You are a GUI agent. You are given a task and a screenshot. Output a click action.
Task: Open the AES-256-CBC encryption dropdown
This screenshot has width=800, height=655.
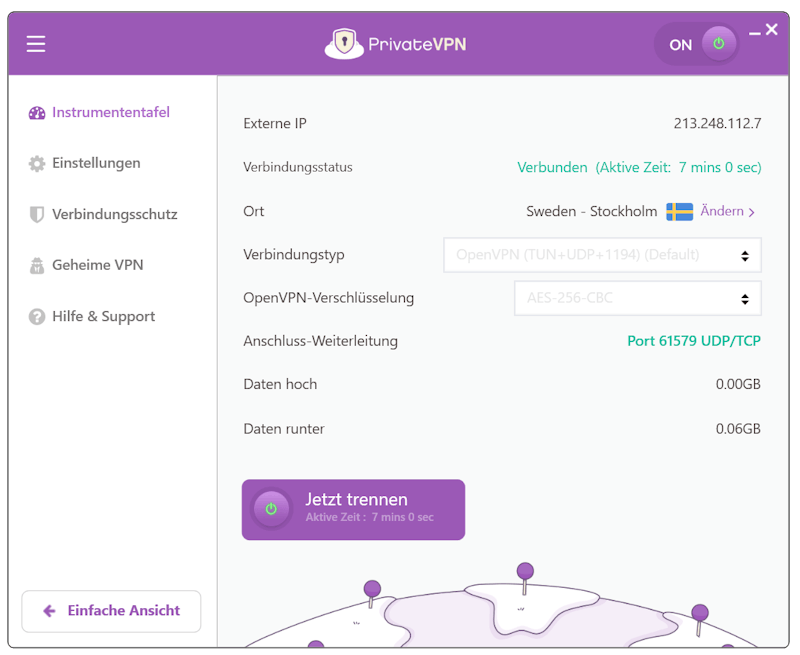click(638, 298)
